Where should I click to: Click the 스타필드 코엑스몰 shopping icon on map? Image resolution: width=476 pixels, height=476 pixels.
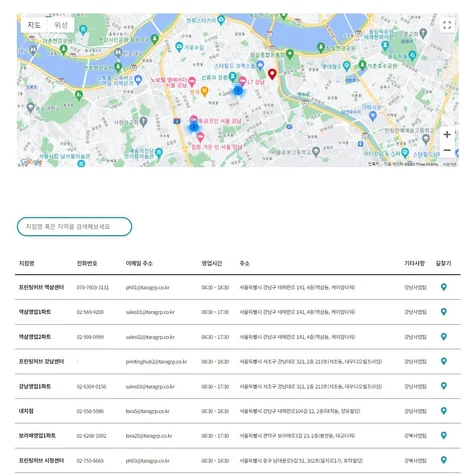click(x=260, y=65)
